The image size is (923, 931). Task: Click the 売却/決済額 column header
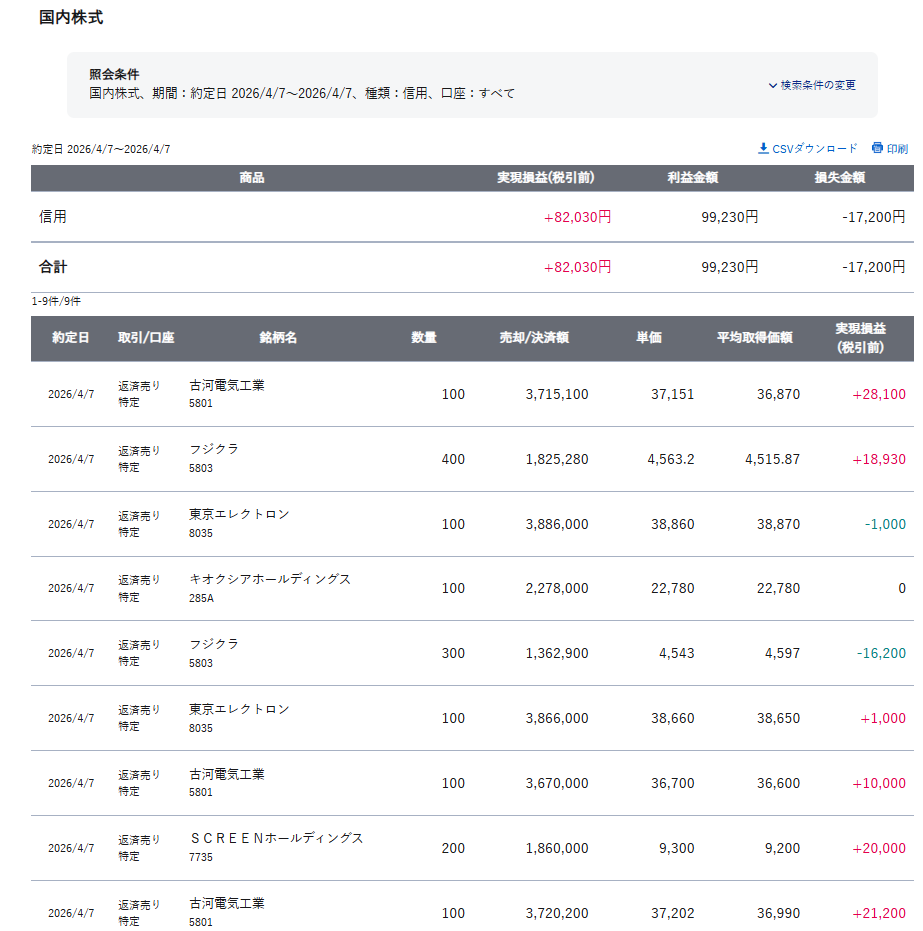(x=534, y=338)
